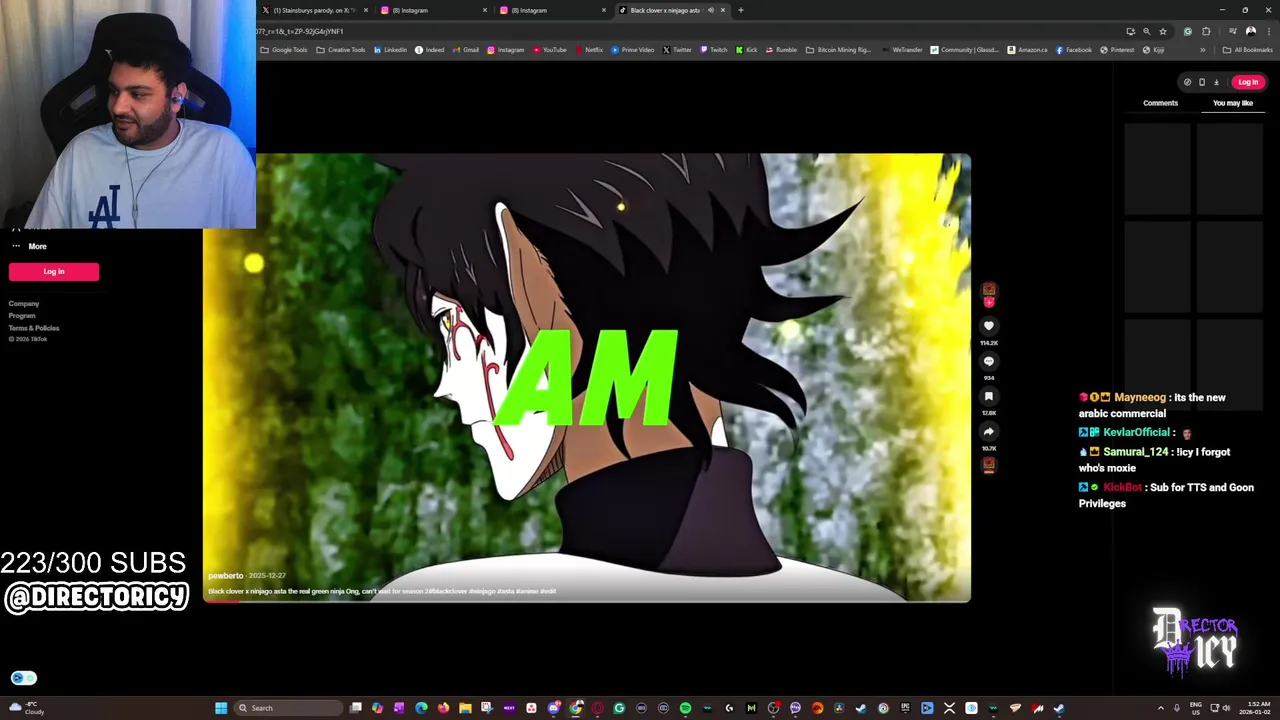
Task: Show hidden system tray icons
Action: coord(1161,708)
